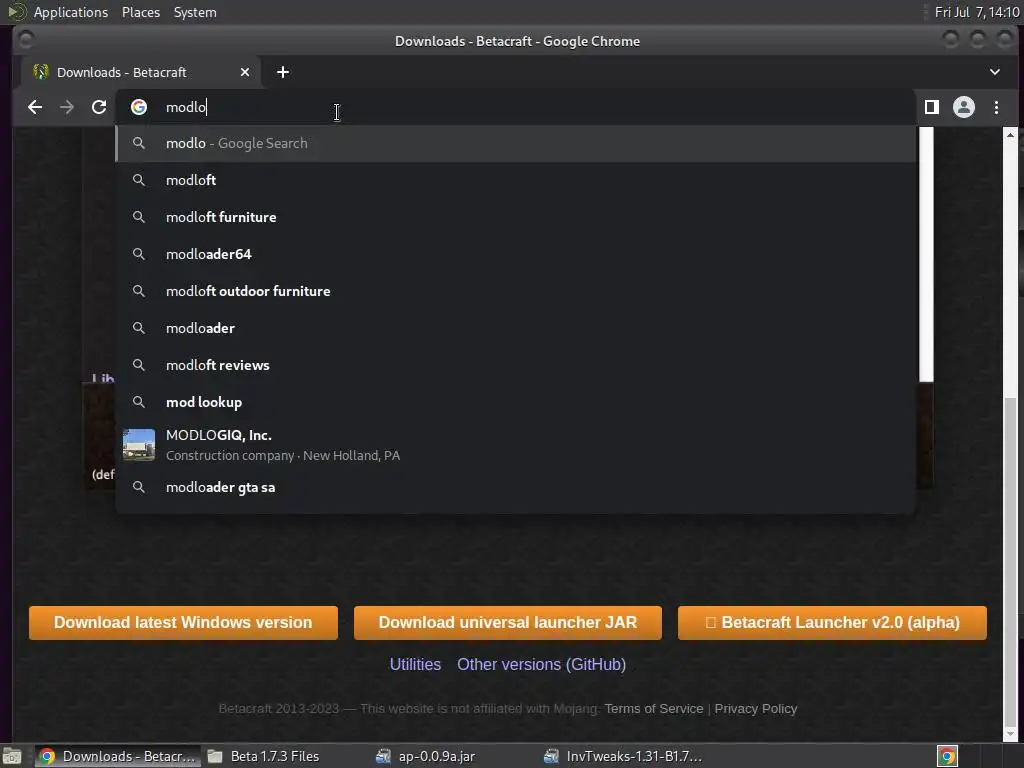Open Other versions (GitHub) link
Image resolution: width=1024 pixels, height=768 pixels.
coord(541,665)
